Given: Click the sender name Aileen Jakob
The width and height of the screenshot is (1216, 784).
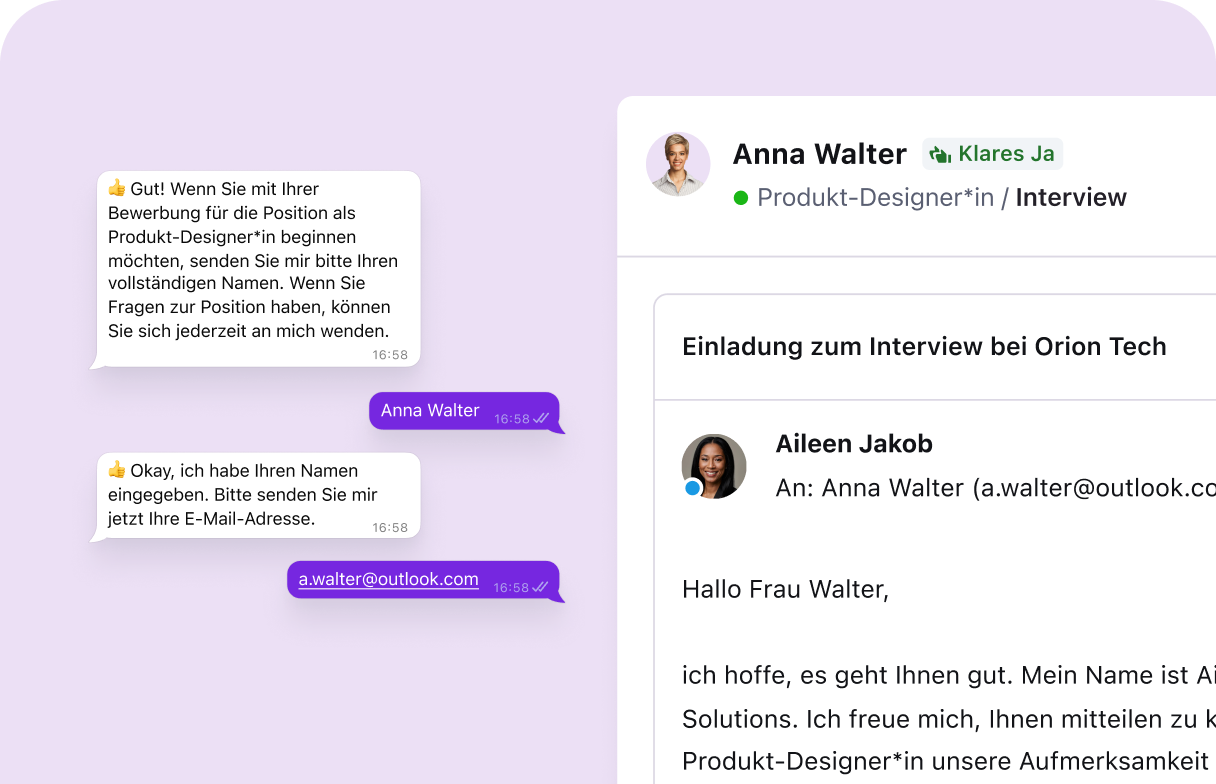Looking at the screenshot, I should click(854, 444).
